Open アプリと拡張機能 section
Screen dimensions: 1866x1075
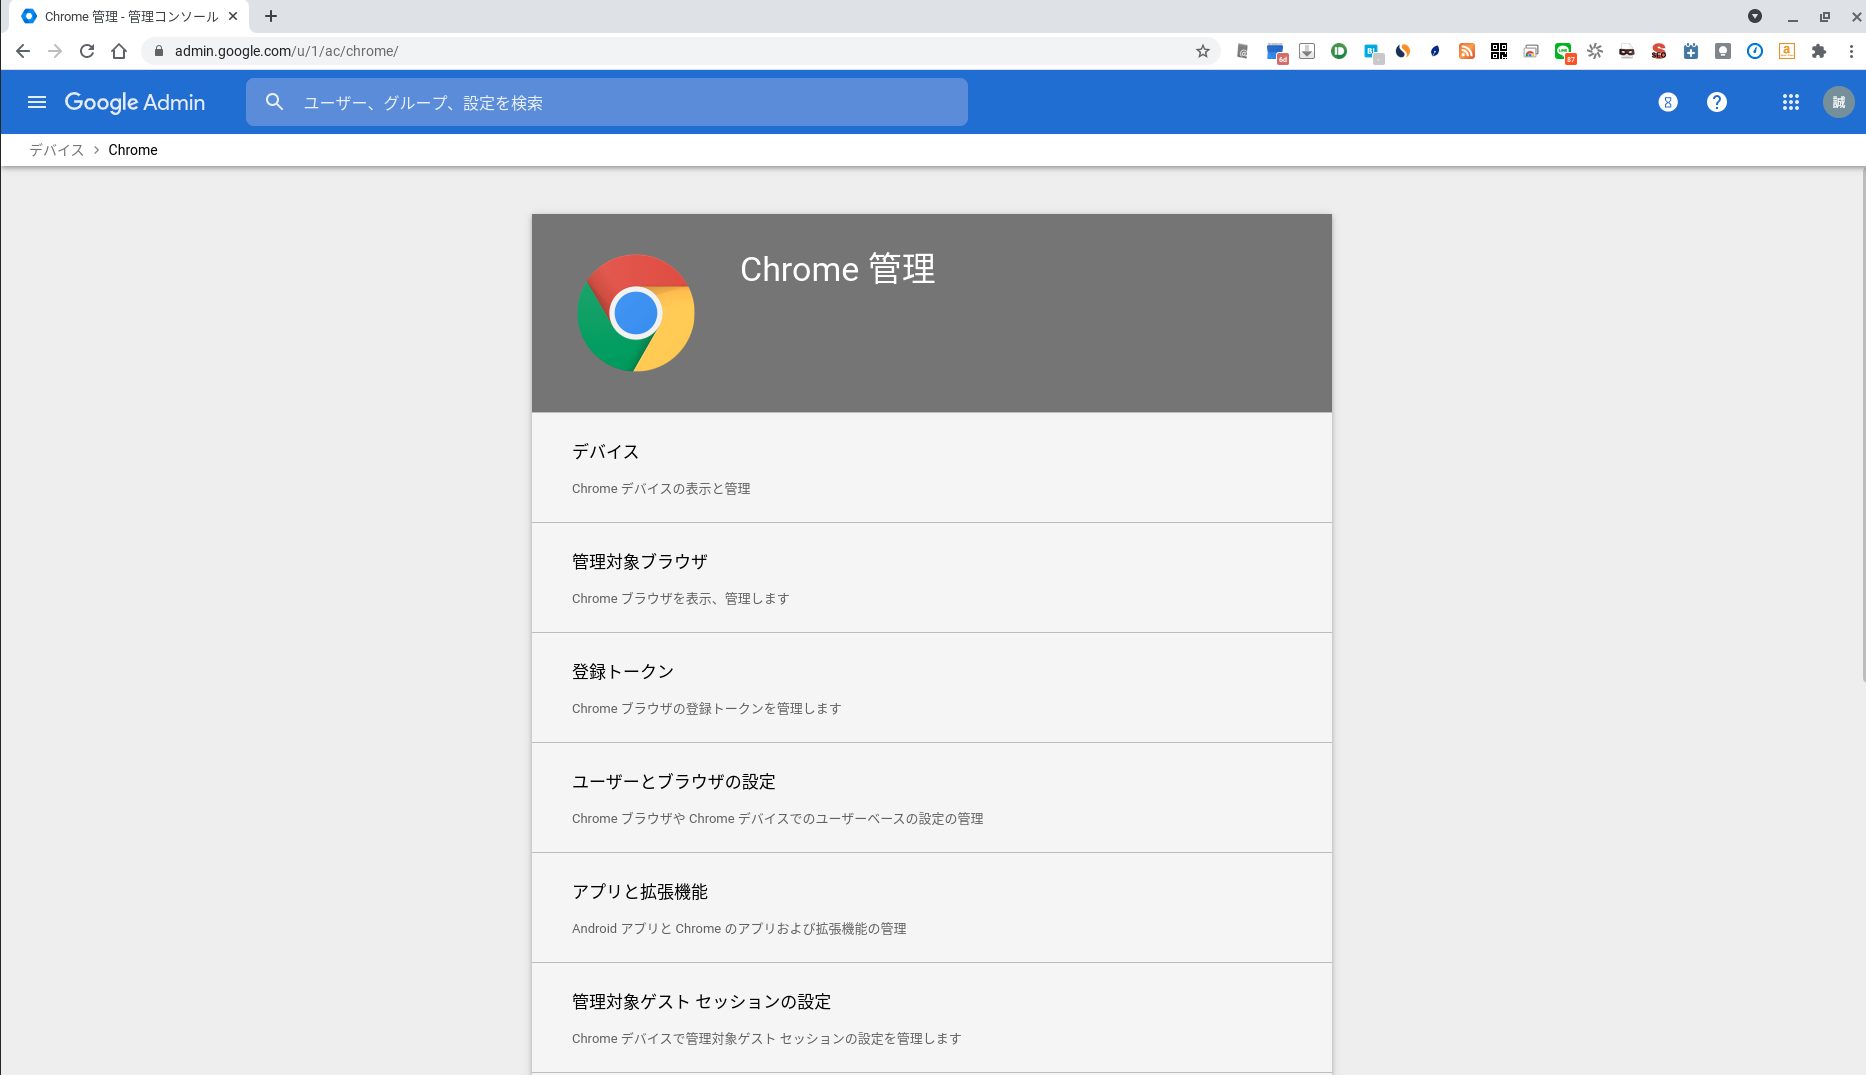(x=931, y=908)
